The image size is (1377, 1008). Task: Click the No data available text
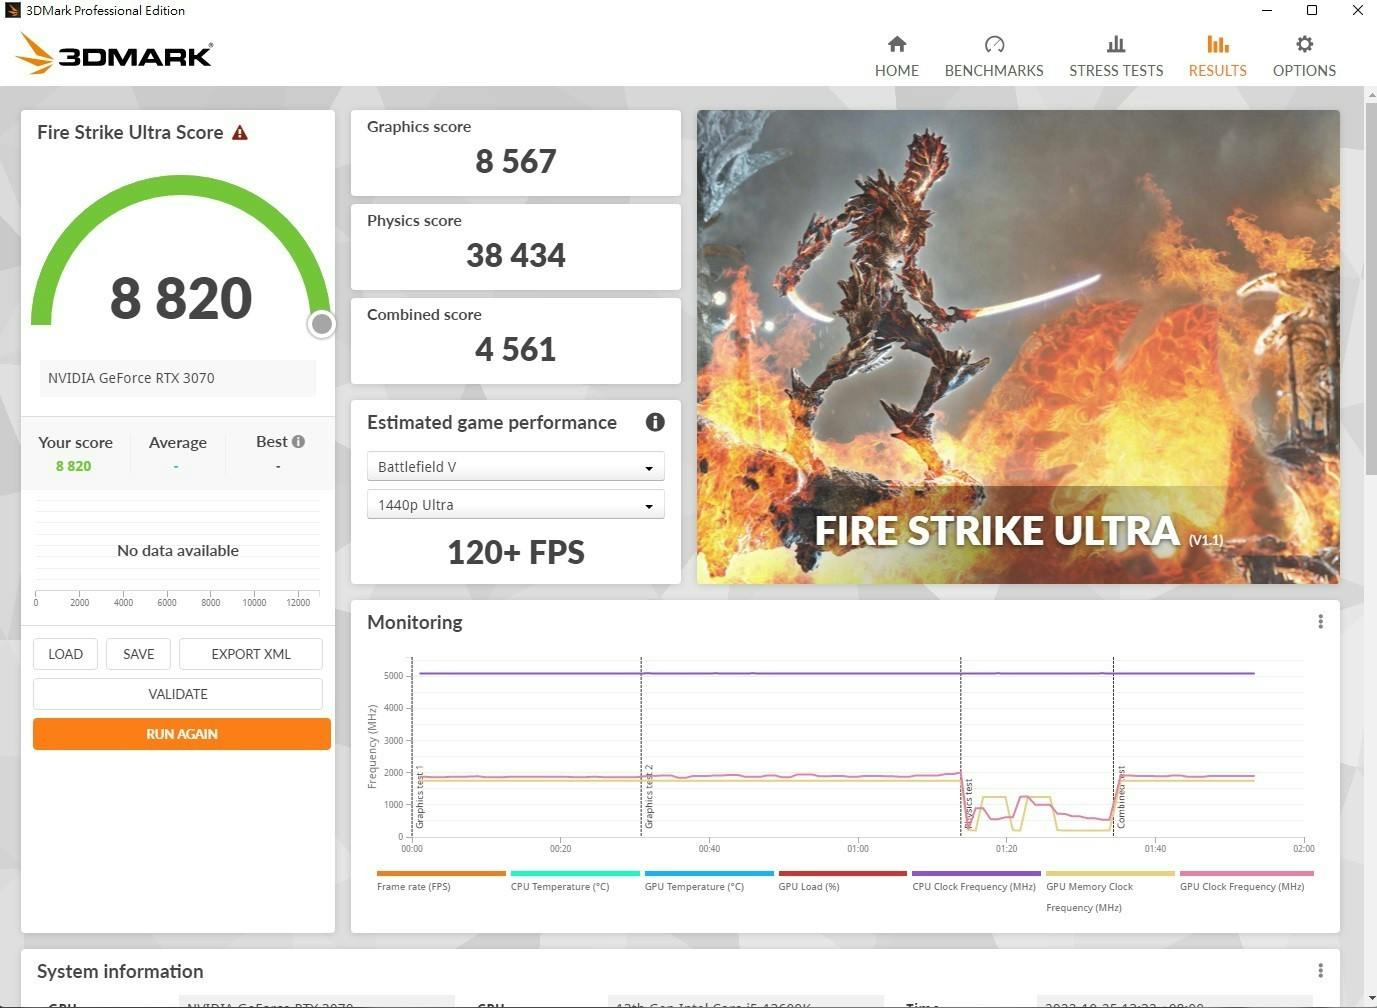point(178,550)
